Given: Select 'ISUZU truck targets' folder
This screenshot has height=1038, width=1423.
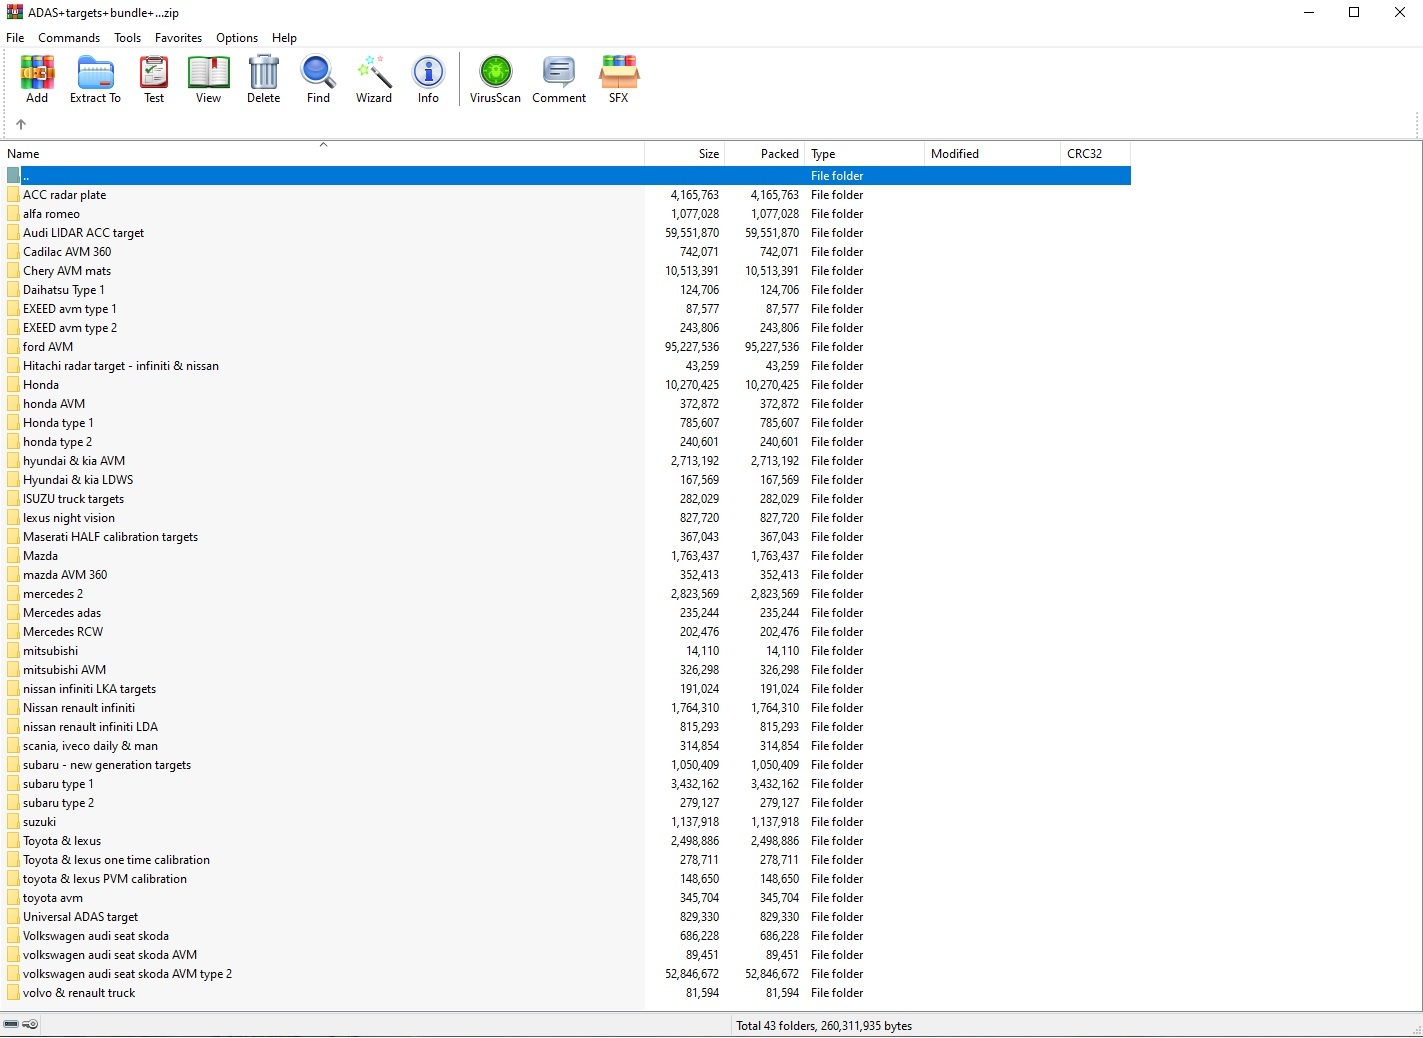Looking at the screenshot, I should 73,499.
